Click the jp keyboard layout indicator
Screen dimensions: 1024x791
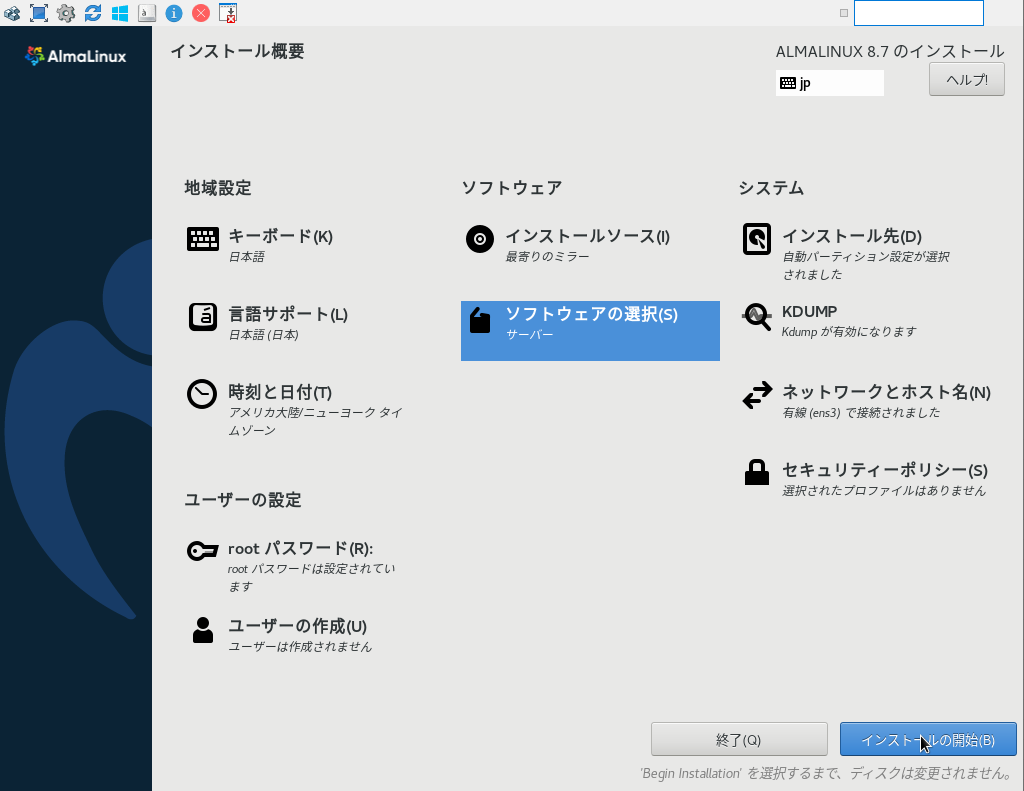coord(829,83)
